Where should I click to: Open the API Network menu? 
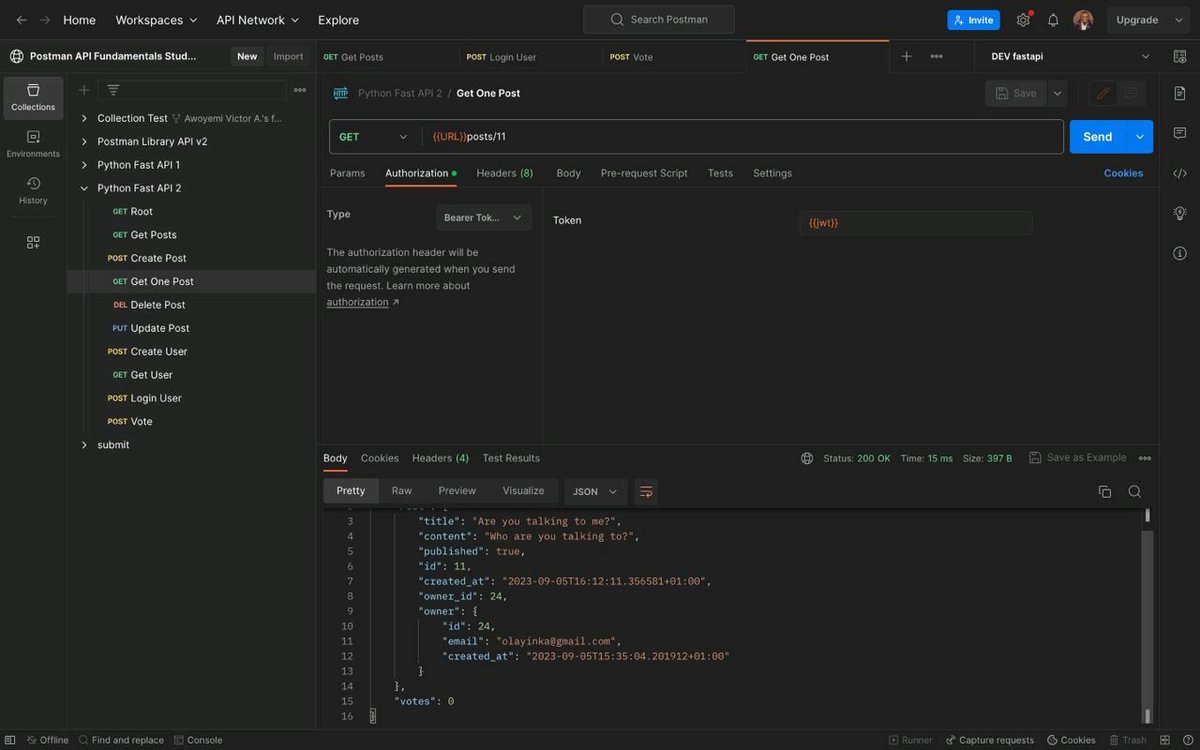pyautogui.click(x=256, y=20)
